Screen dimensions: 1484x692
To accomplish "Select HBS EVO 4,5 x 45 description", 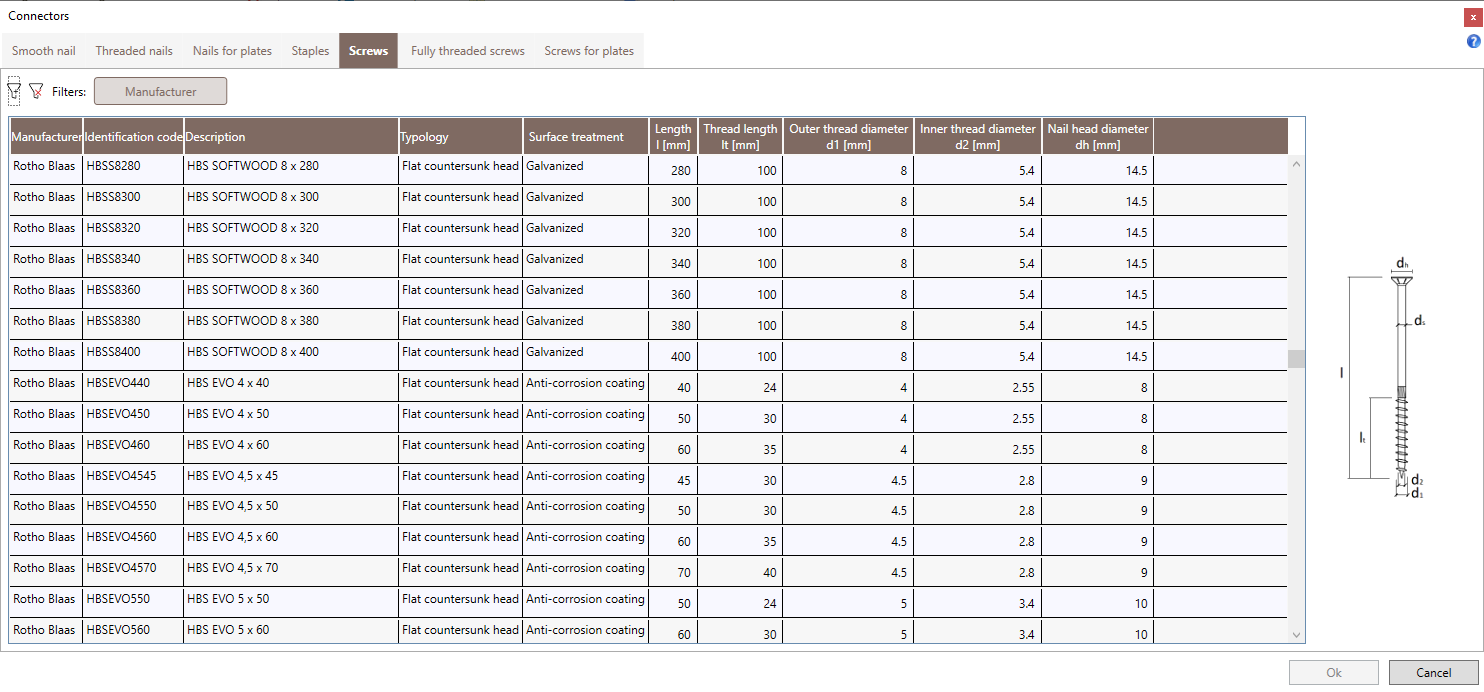I will coord(291,480).
